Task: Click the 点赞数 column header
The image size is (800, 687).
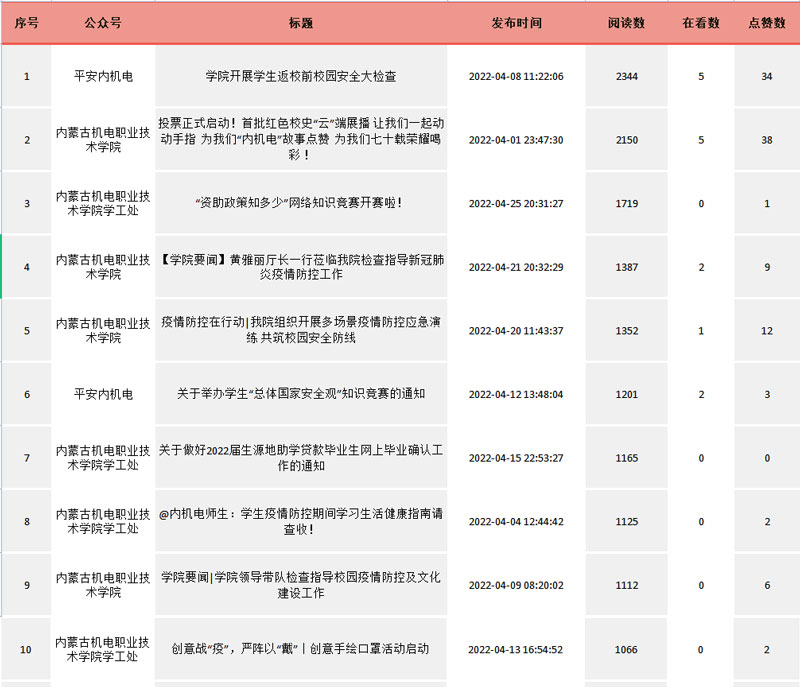Action: pos(767,22)
